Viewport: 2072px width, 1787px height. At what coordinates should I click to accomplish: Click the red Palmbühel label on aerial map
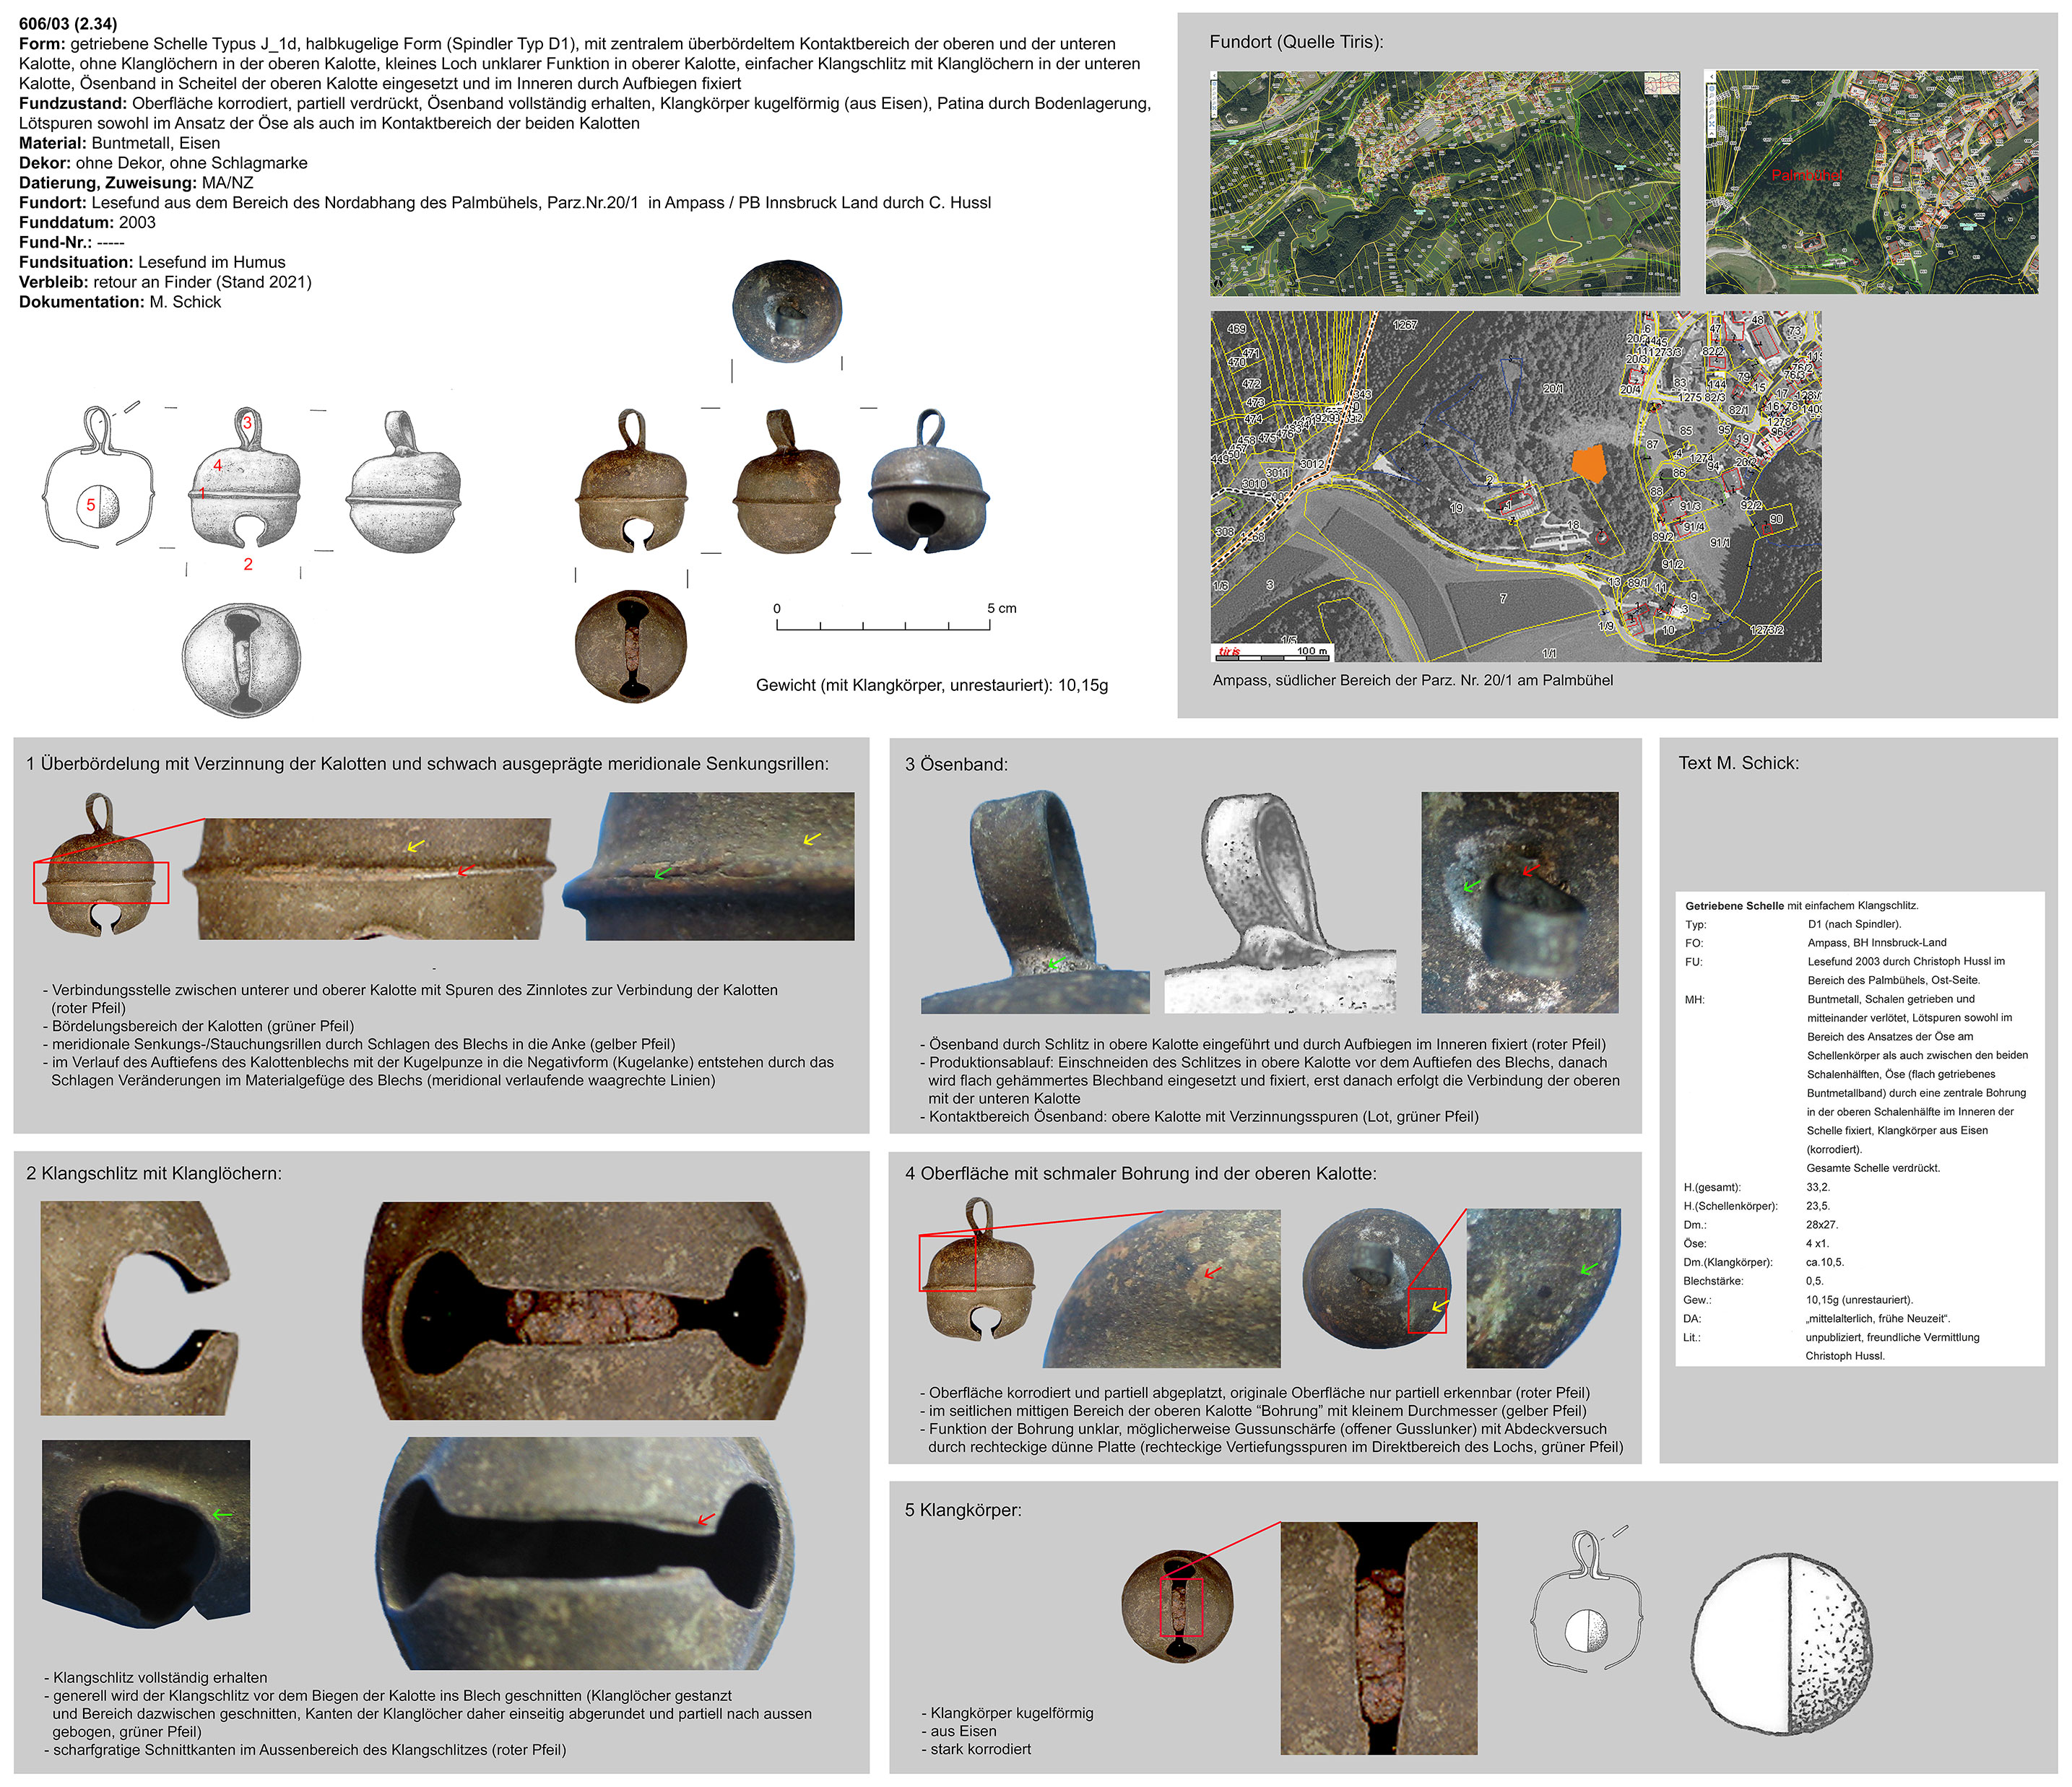[x=1806, y=176]
